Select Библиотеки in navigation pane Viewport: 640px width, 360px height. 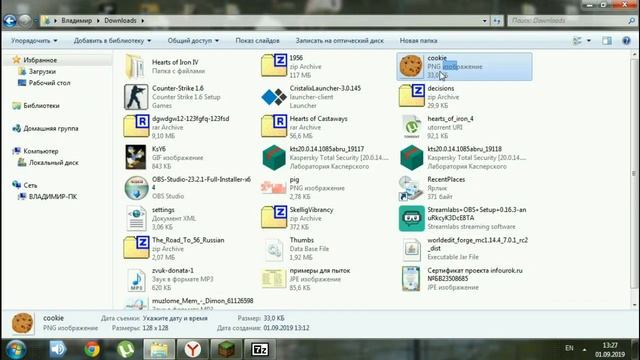click(41, 106)
